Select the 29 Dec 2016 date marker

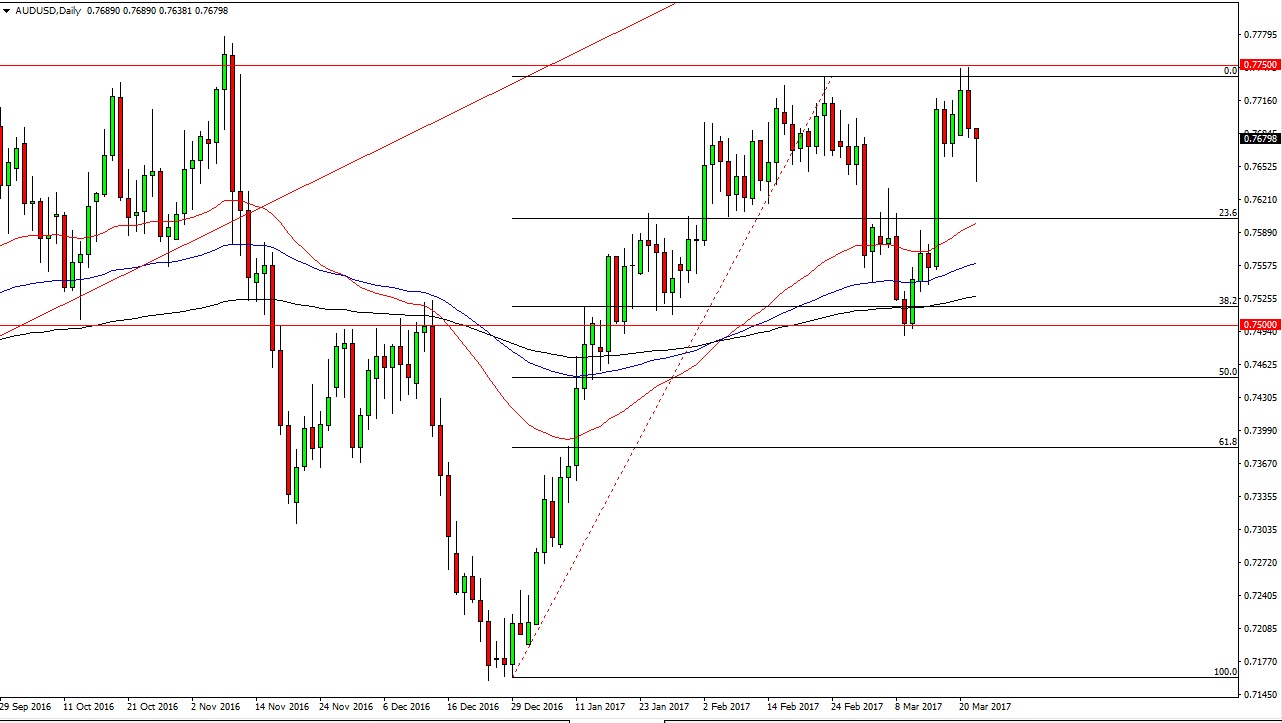(x=535, y=706)
